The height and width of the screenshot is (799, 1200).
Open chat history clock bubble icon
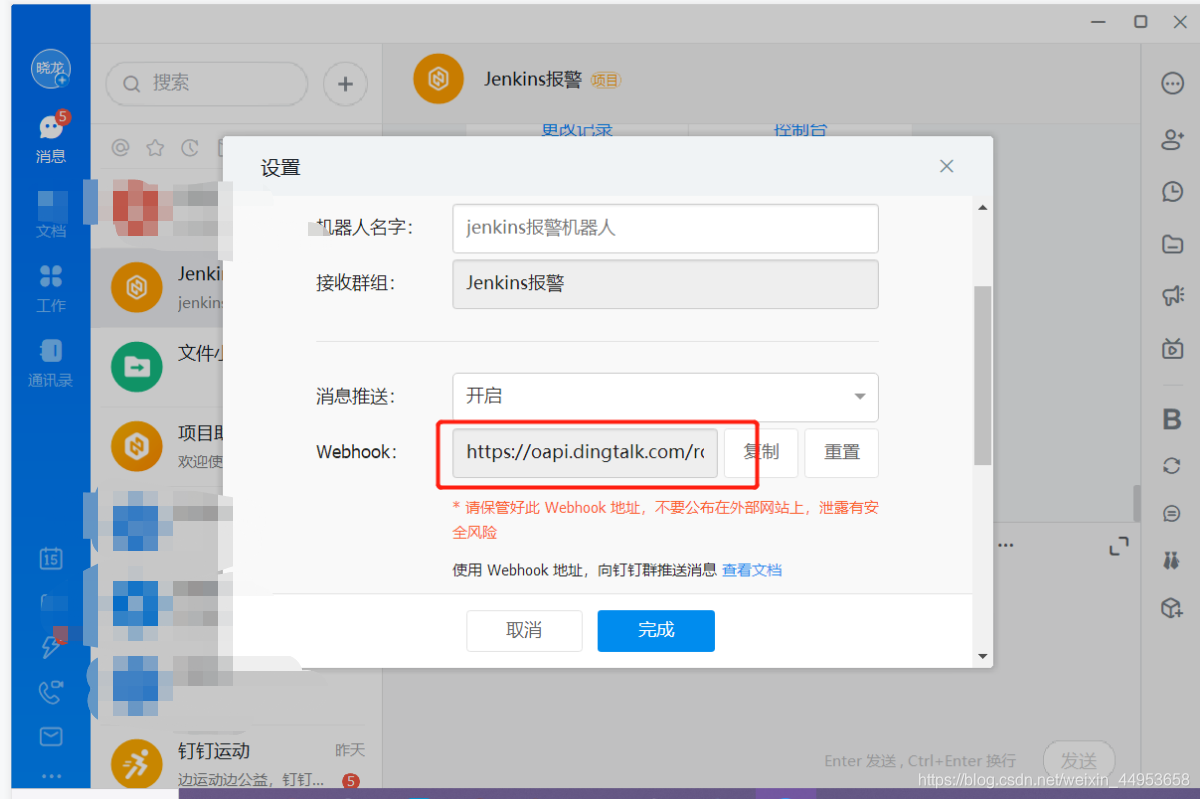coord(1173,192)
